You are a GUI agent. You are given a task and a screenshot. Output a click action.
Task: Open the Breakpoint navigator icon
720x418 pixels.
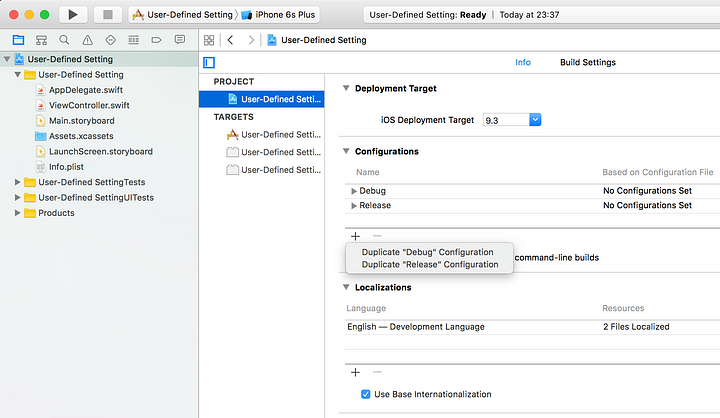pyautogui.click(x=157, y=40)
